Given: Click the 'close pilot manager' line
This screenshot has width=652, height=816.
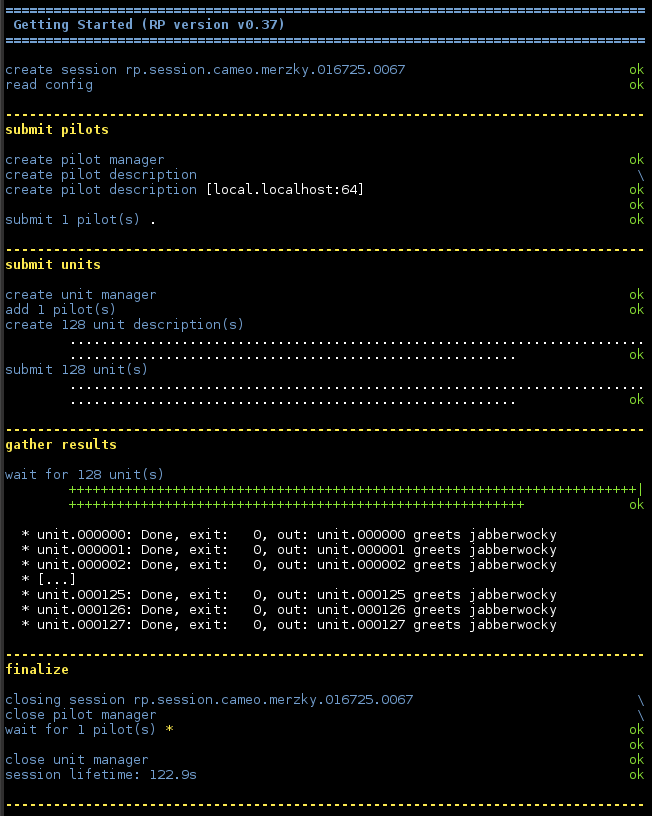Looking at the screenshot, I should 81,715.
